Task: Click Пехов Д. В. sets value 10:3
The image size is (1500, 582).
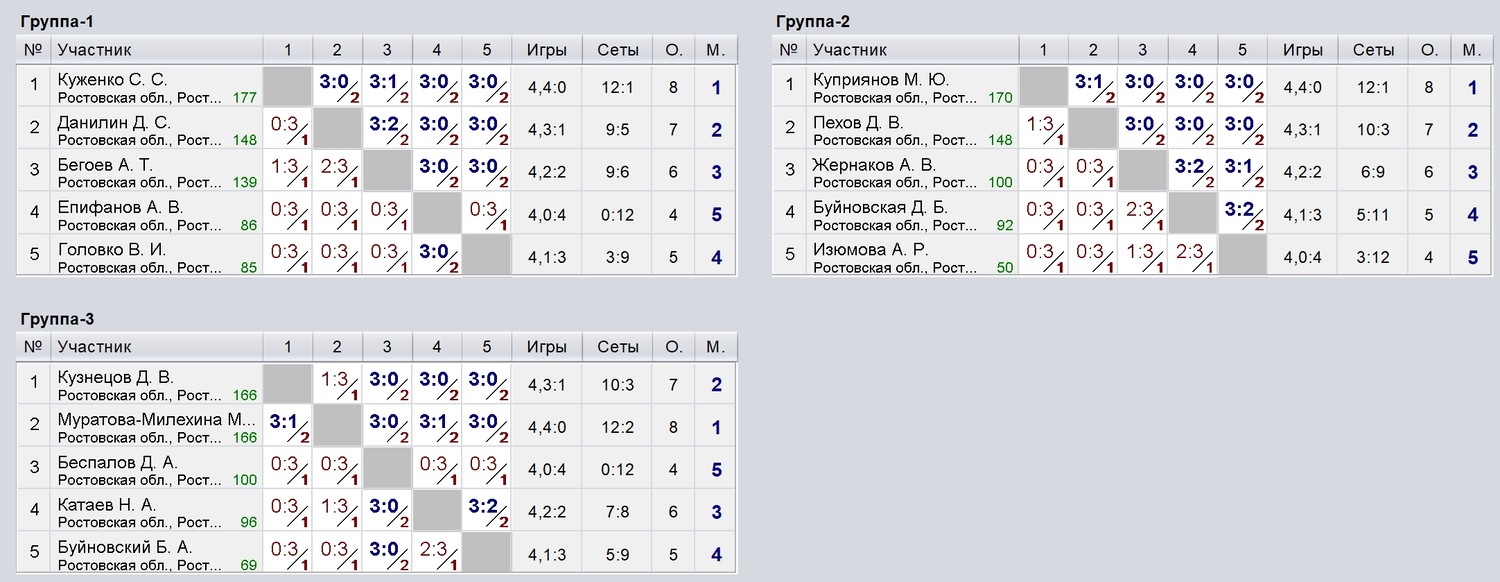Action: [x=1373, y=129]
